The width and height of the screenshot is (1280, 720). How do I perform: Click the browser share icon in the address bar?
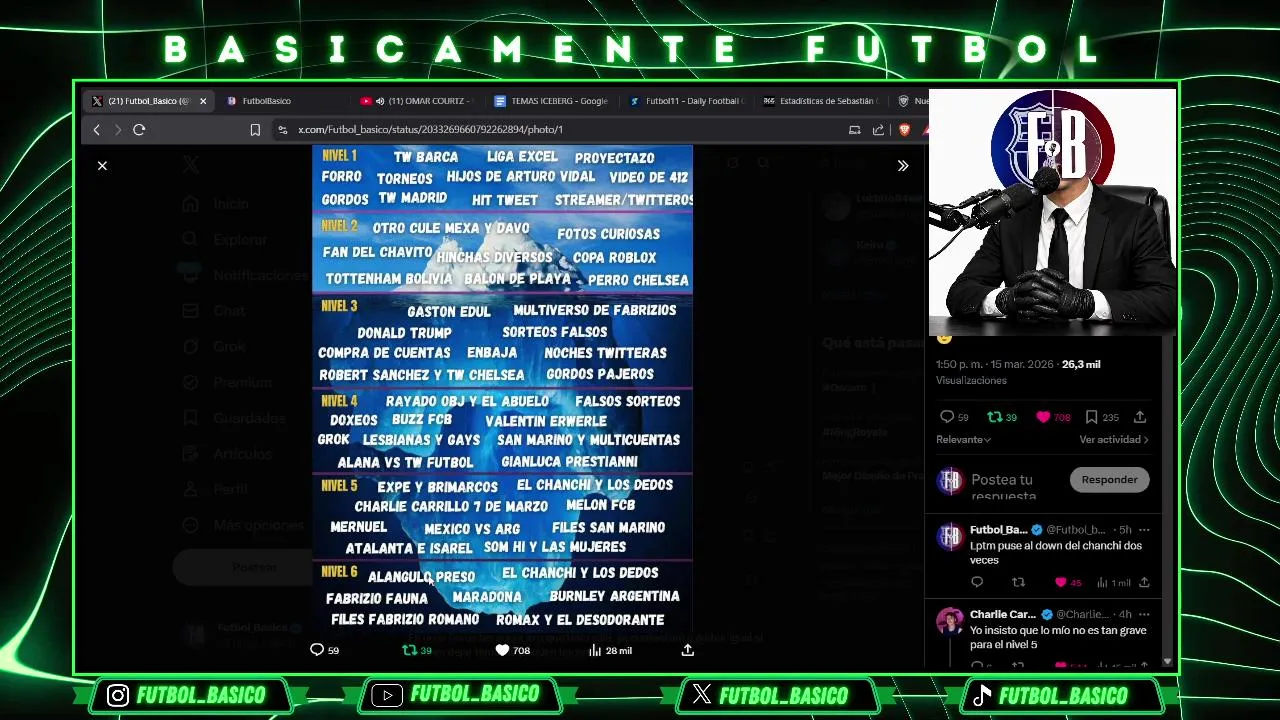[x=878, y=130]
